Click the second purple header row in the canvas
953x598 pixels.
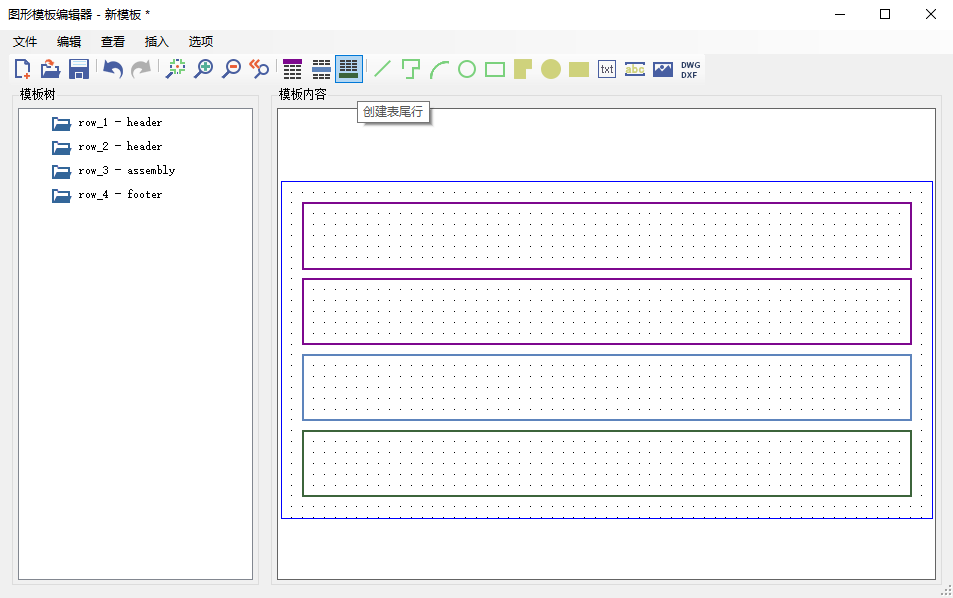click(x=607, y=312)
